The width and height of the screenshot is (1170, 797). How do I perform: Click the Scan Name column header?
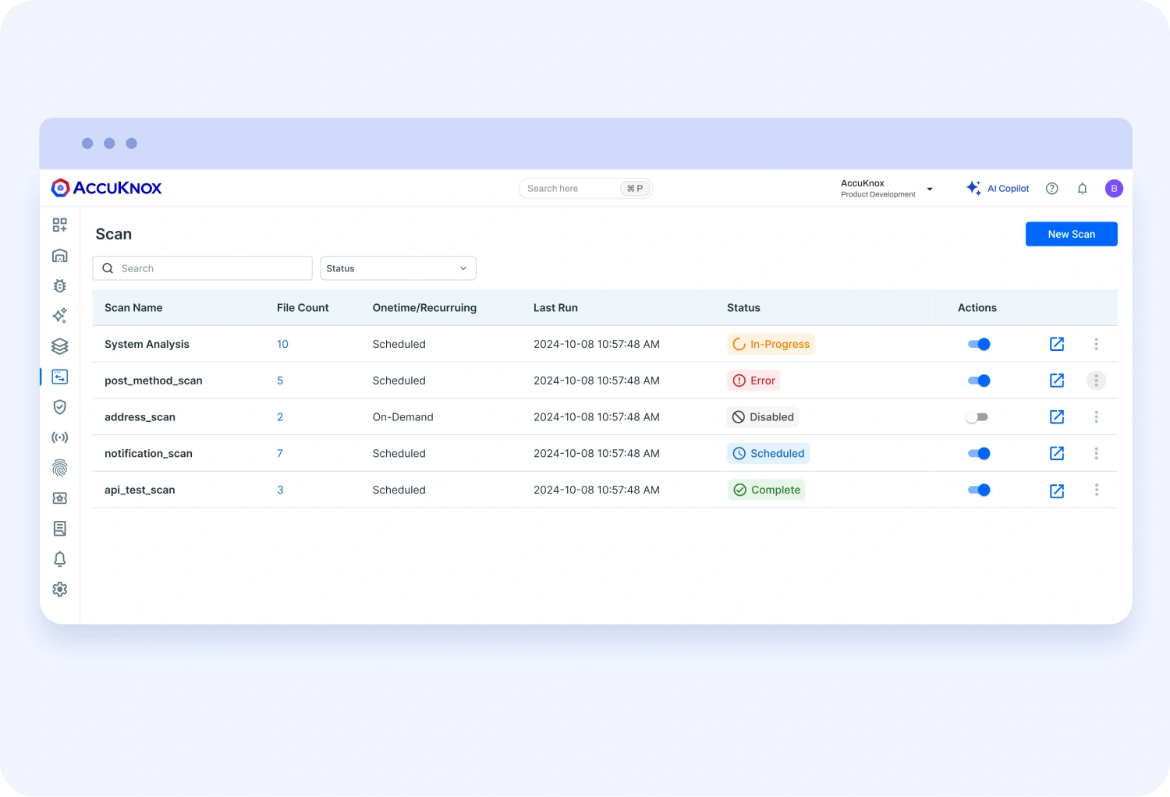pyautogui.click(x=132, y=308)
